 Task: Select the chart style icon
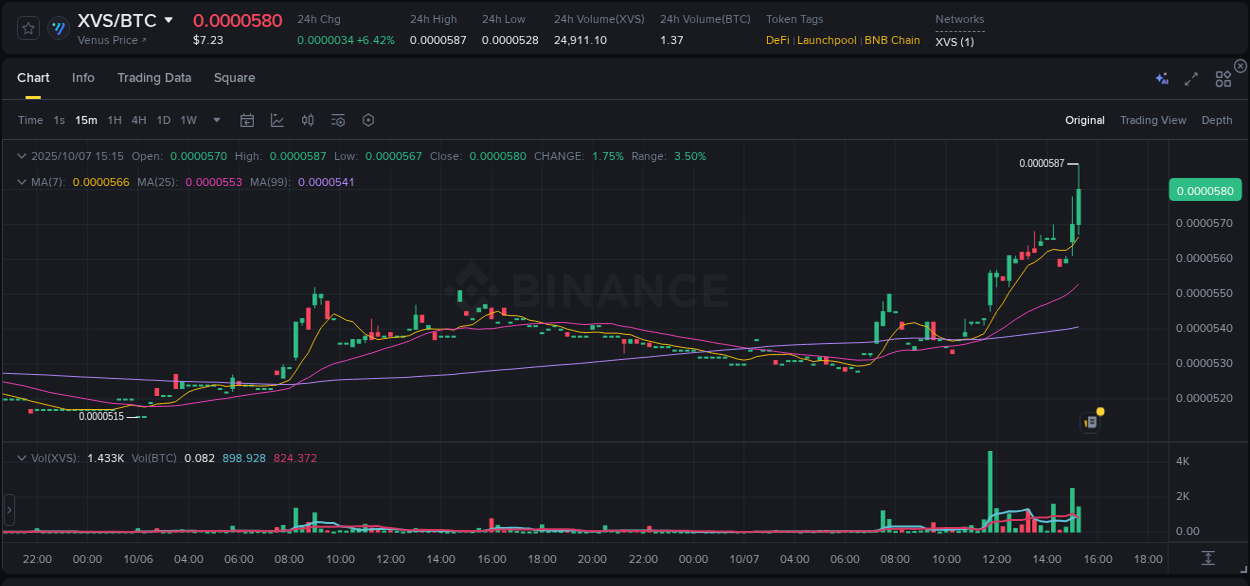[x=275, y=120]
